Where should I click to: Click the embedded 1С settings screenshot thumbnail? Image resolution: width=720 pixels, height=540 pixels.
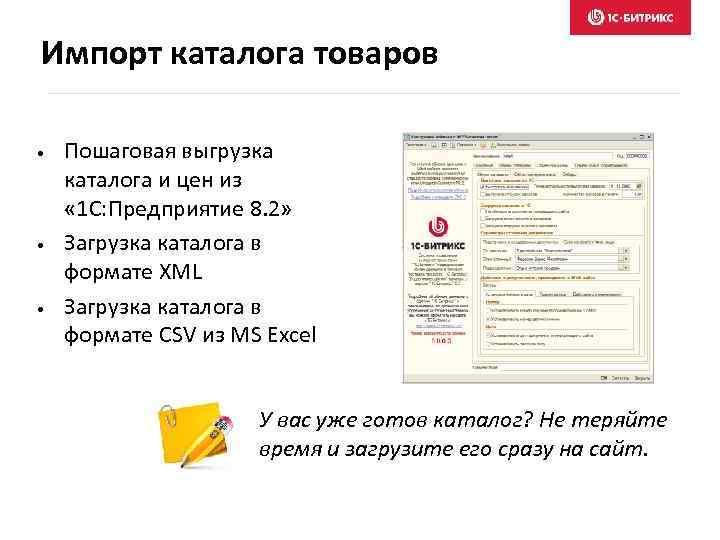coord(528,258)
